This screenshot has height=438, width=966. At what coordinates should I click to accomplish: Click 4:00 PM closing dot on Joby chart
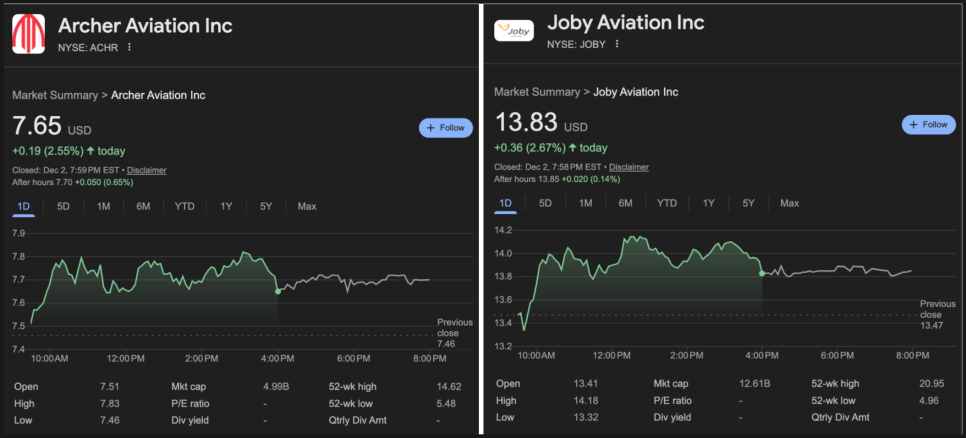point(762,273)
